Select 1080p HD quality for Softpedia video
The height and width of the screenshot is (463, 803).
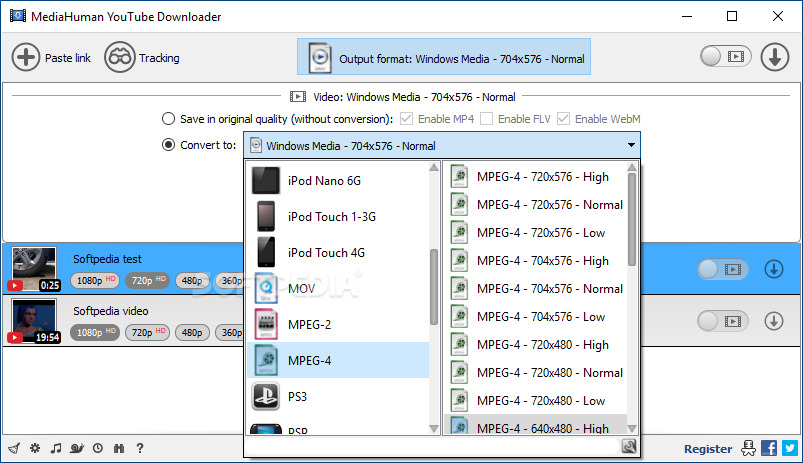pos(95,332)
